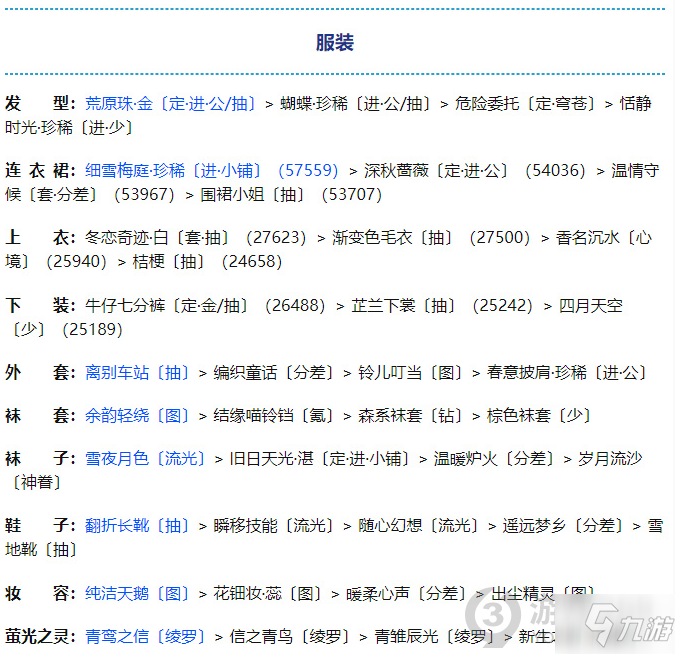Click the dress score (57559) link
Viewport: 675px width, 654px height.
click(308, 170)
